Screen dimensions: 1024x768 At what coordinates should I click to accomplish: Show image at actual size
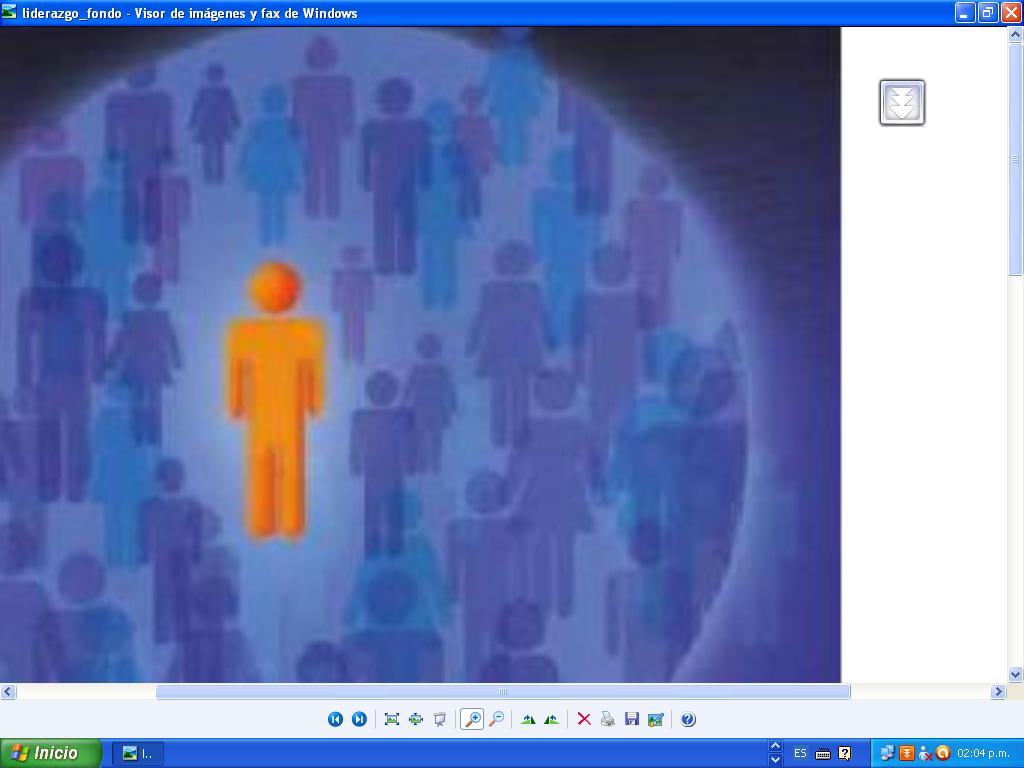tap(416, 719)
